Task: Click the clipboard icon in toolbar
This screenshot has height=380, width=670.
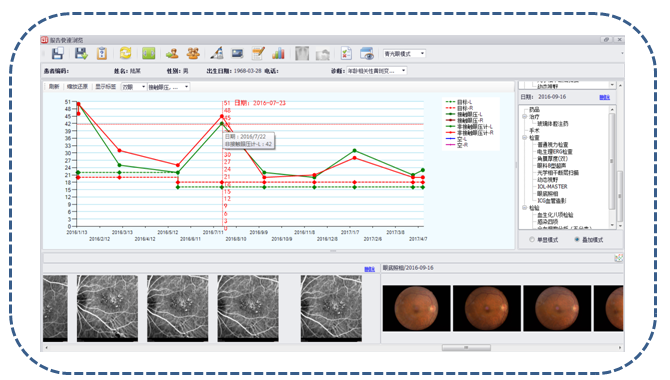Action: 102,53
